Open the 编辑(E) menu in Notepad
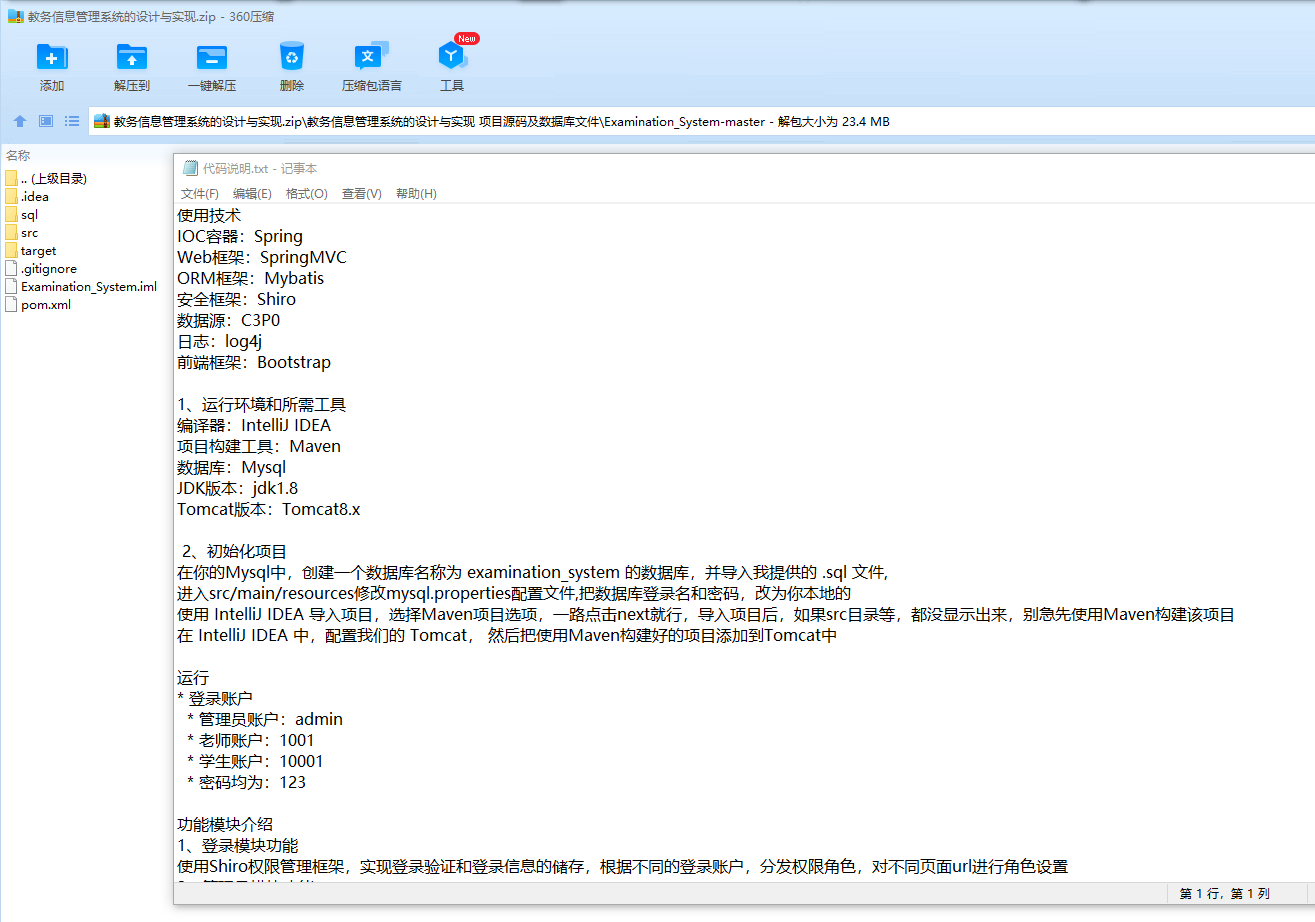The width and height of the screenshot is (1315, 922). point(252,194)
